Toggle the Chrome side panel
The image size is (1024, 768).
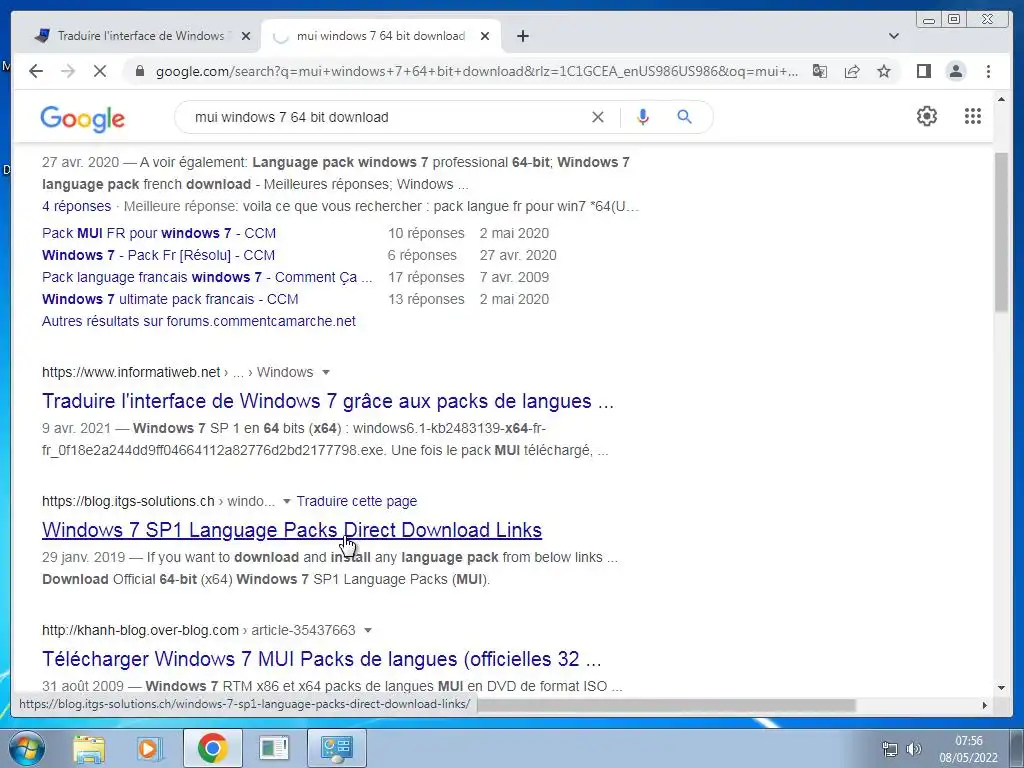pyautogui.click(x=923, y=71)
